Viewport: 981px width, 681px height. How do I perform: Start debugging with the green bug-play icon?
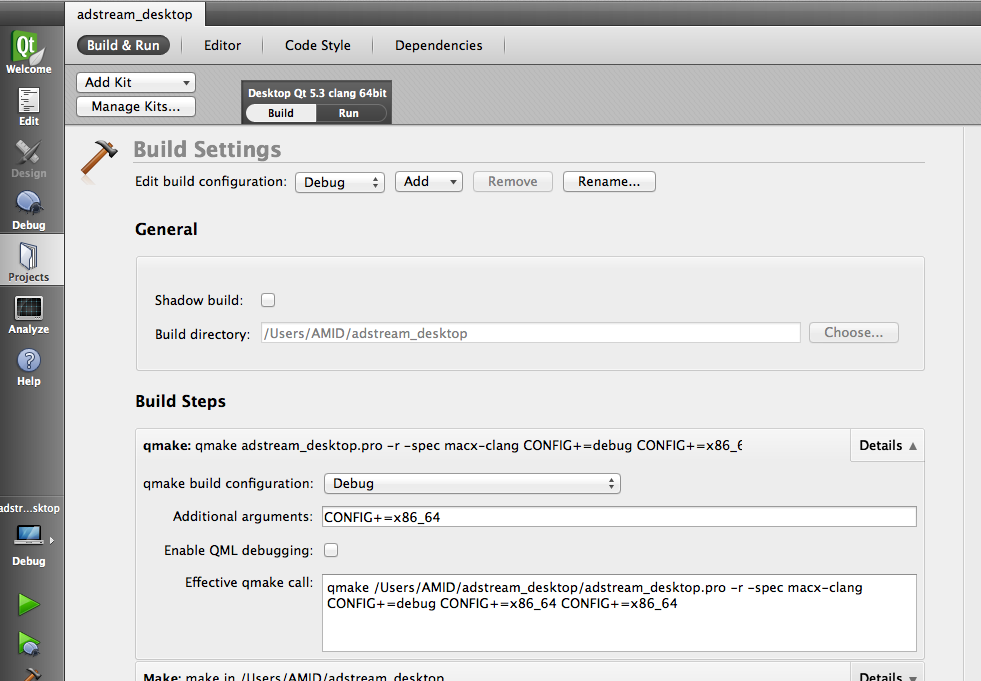point(29,643)
